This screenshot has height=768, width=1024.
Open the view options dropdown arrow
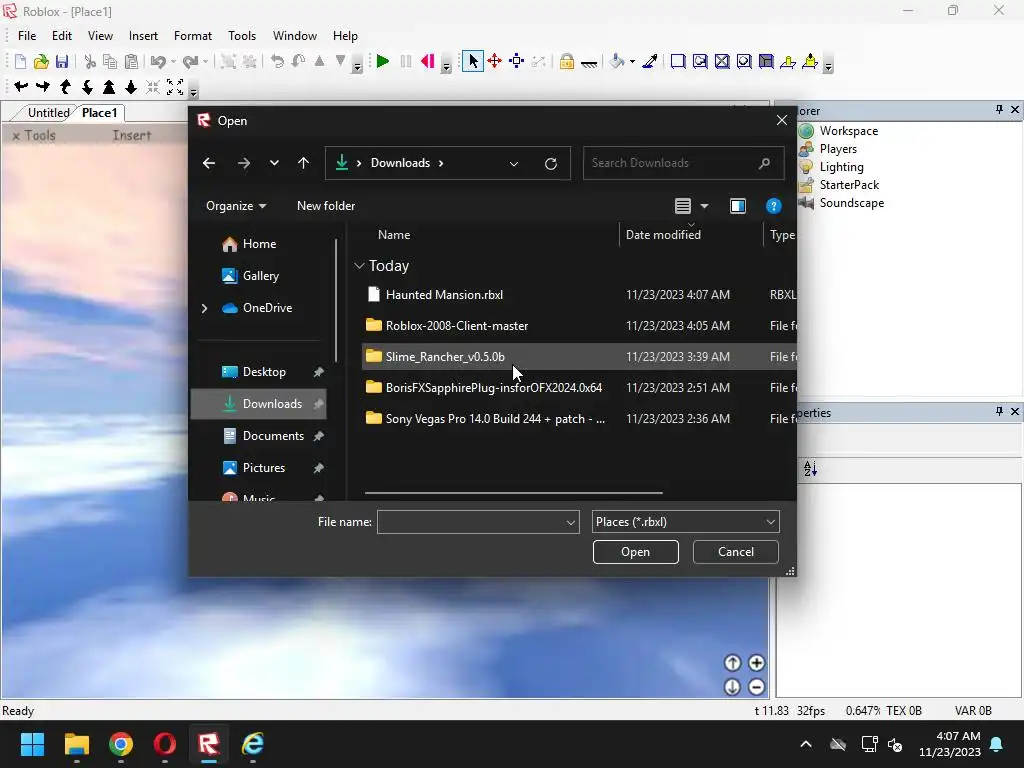pos(704,206)
